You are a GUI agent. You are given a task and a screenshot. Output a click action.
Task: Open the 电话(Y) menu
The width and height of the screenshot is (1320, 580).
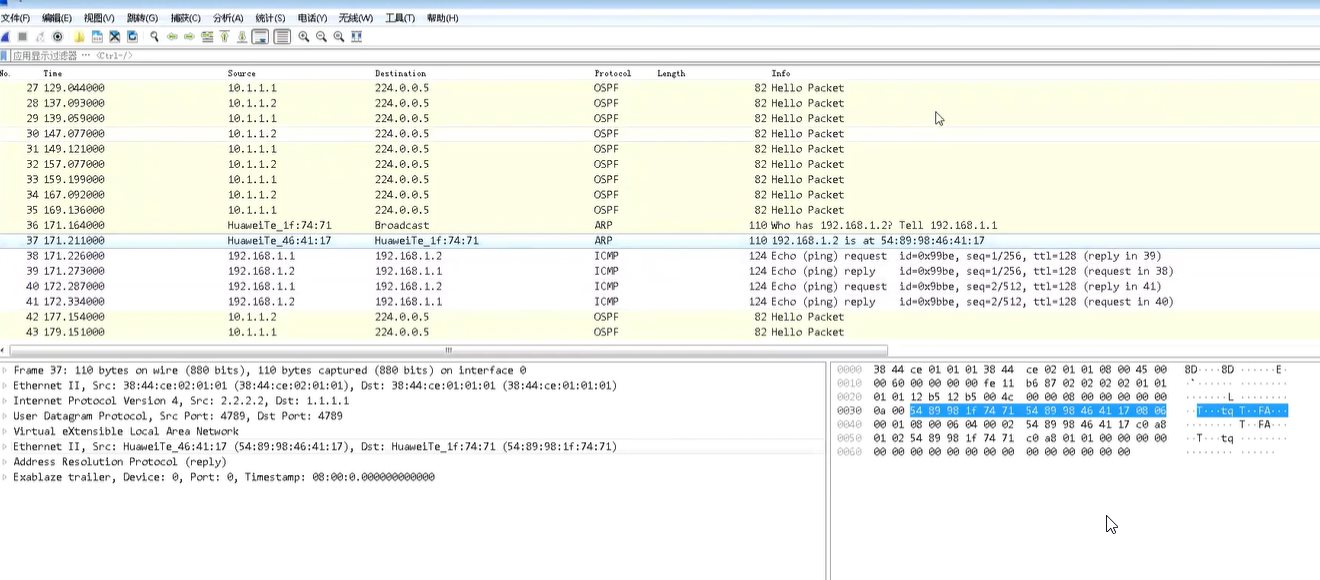click(312, 18)
